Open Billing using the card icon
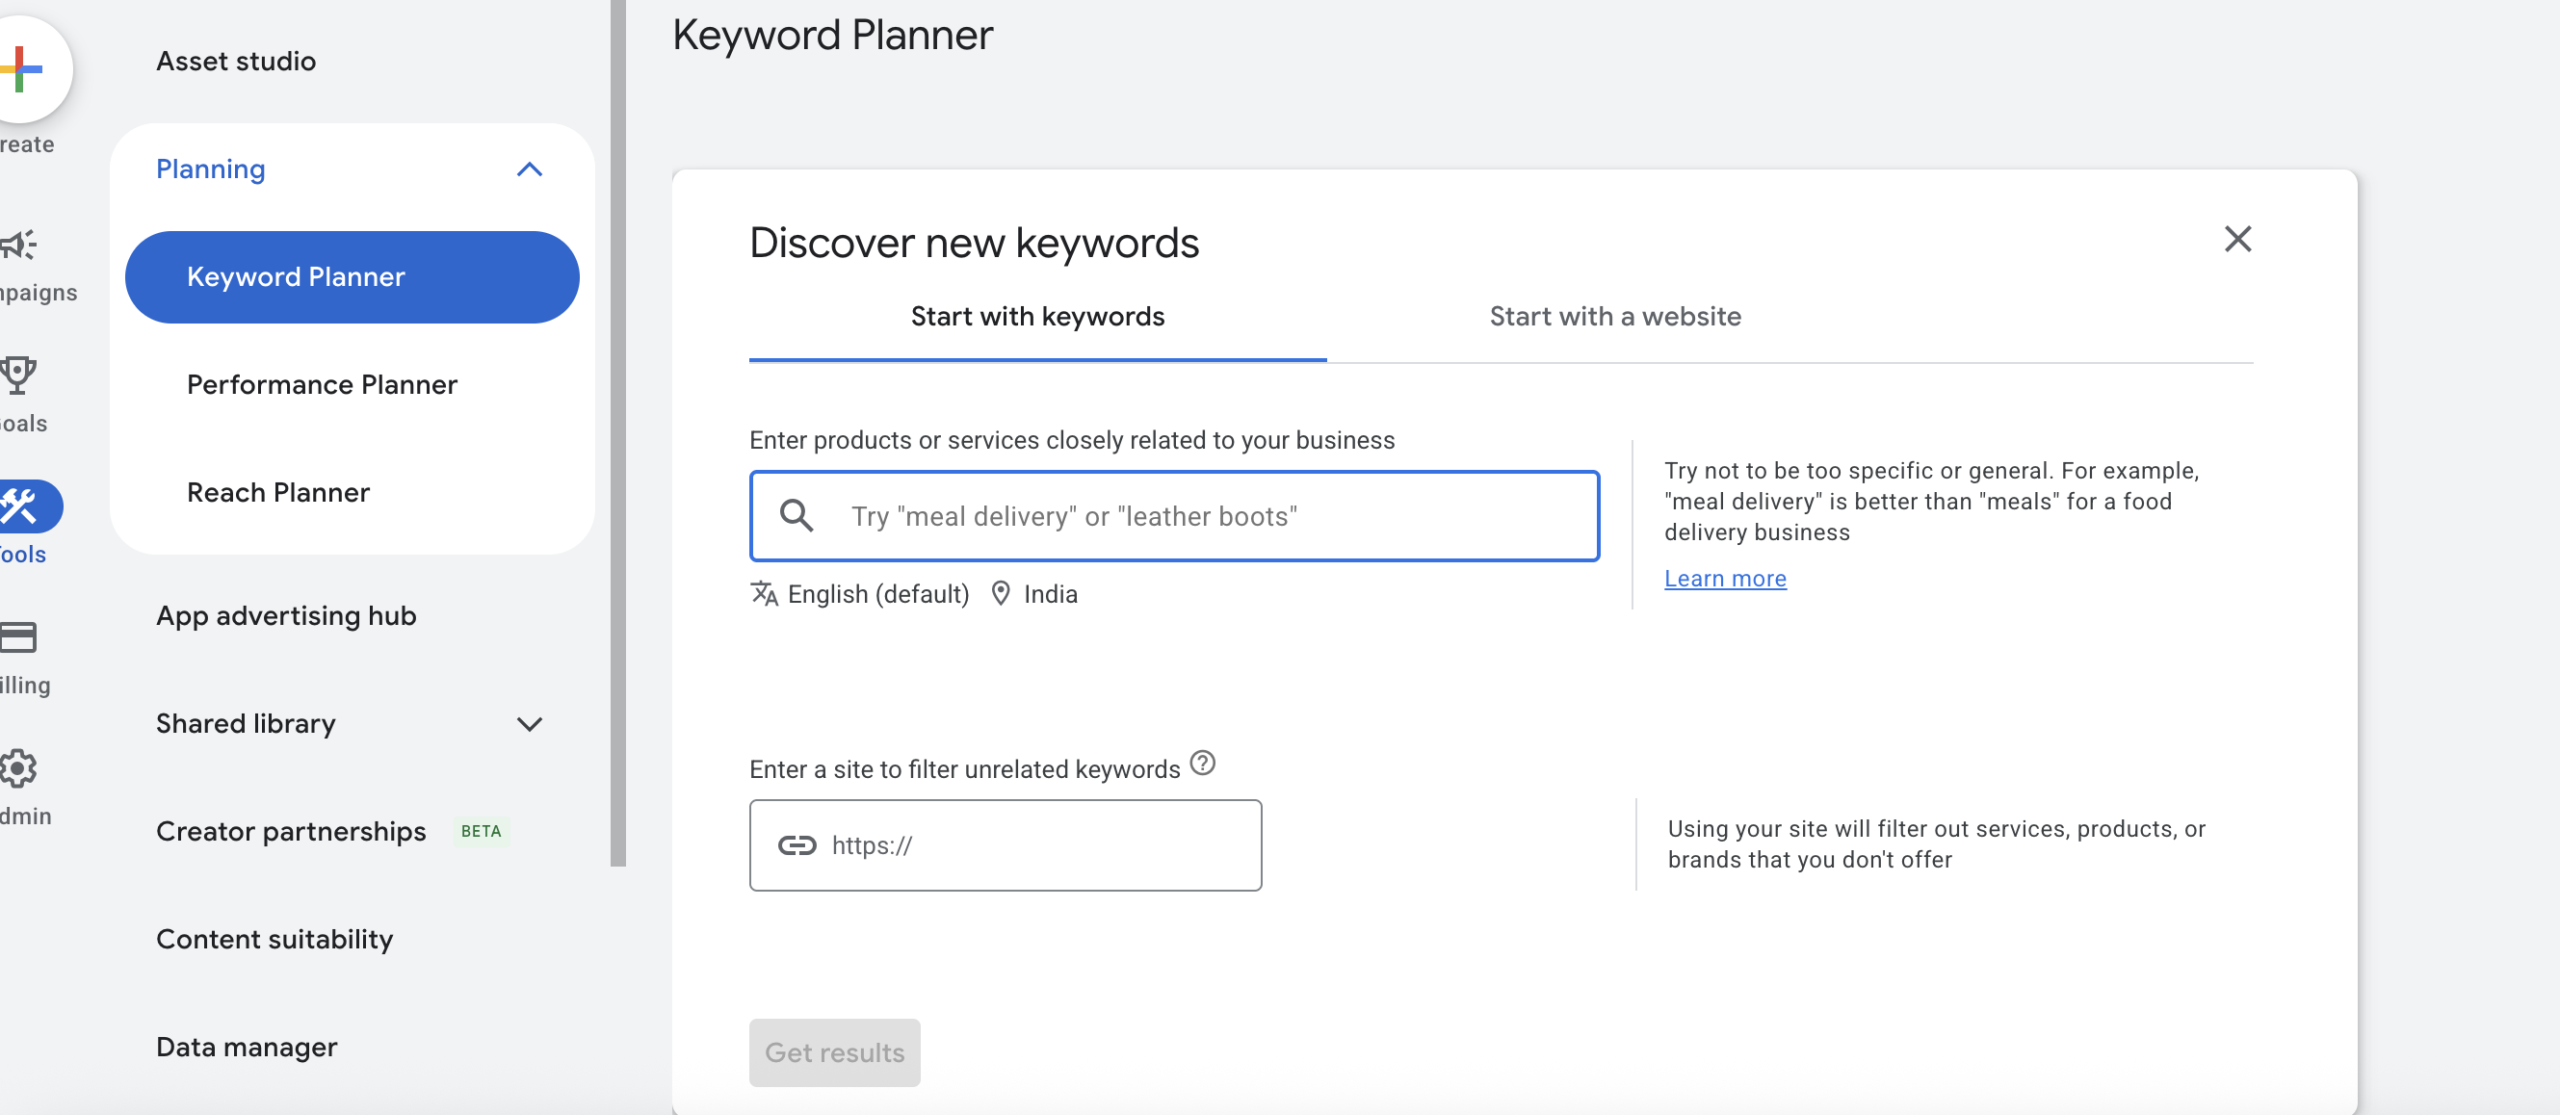The width and height of the screenshot is (2560, 1115). (17, 638)
